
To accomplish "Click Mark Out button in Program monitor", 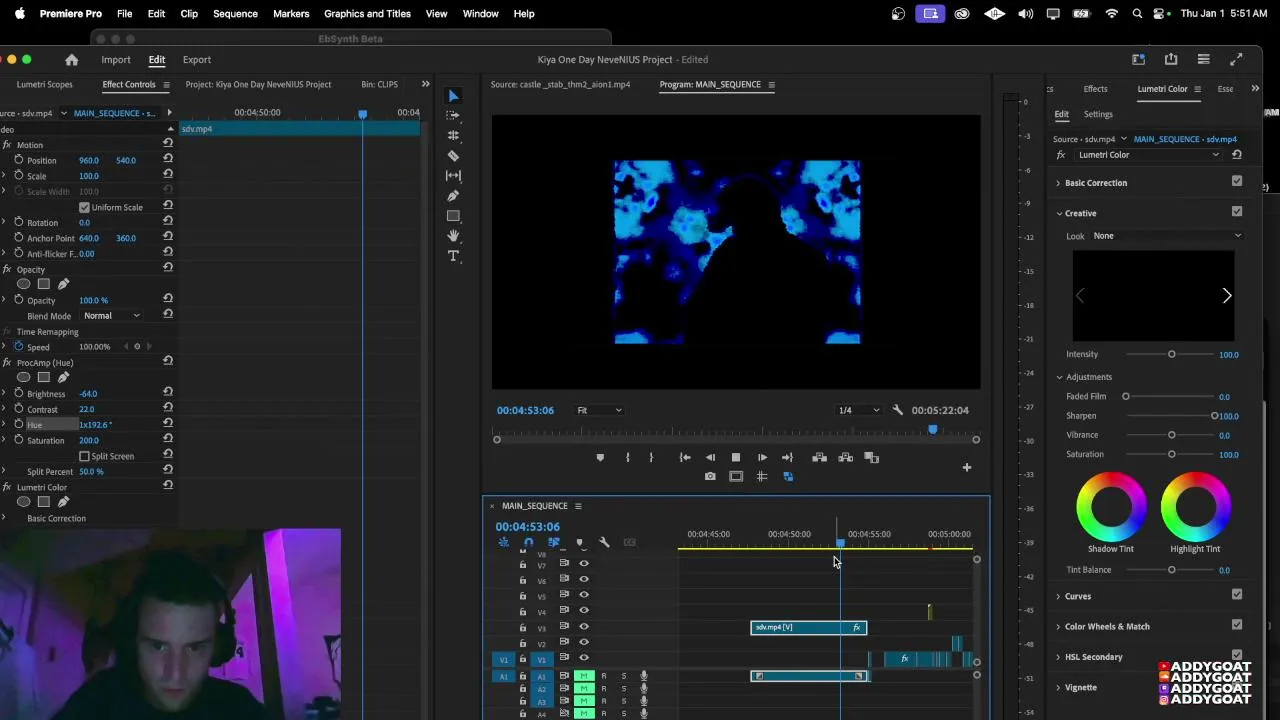I will coord(651,458).
